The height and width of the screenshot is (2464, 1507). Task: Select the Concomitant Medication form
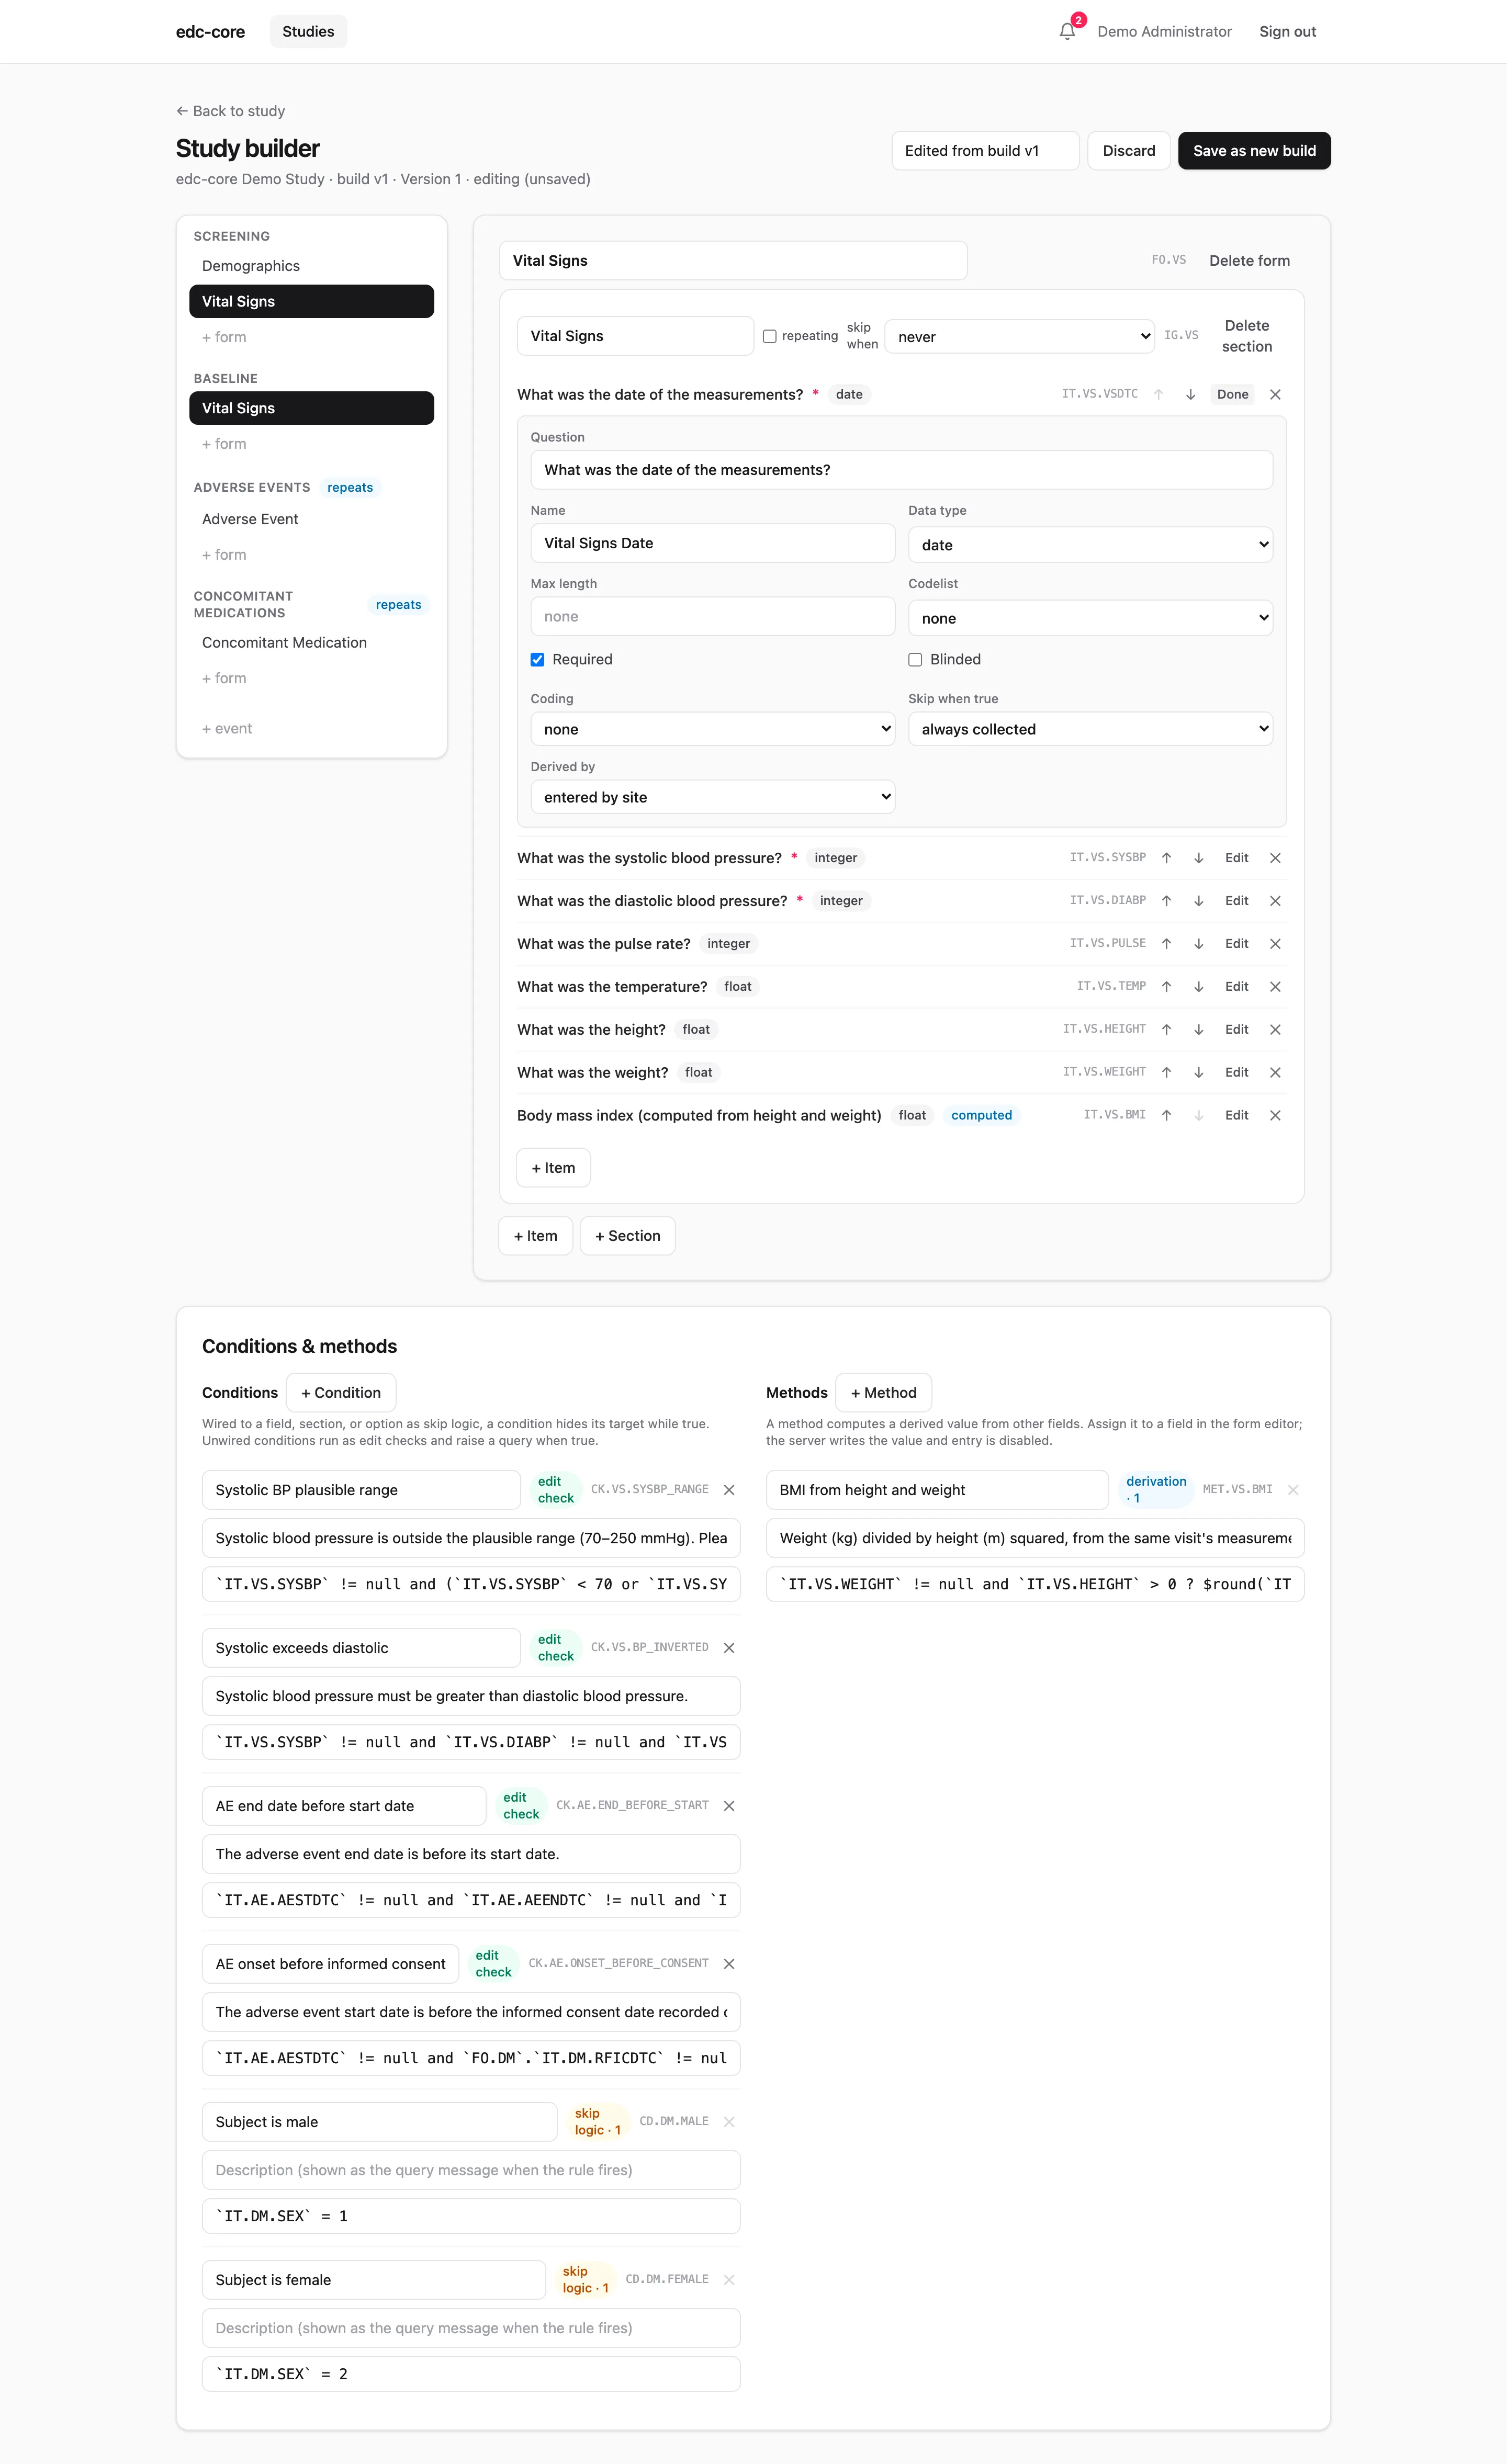tap(311, 642)
